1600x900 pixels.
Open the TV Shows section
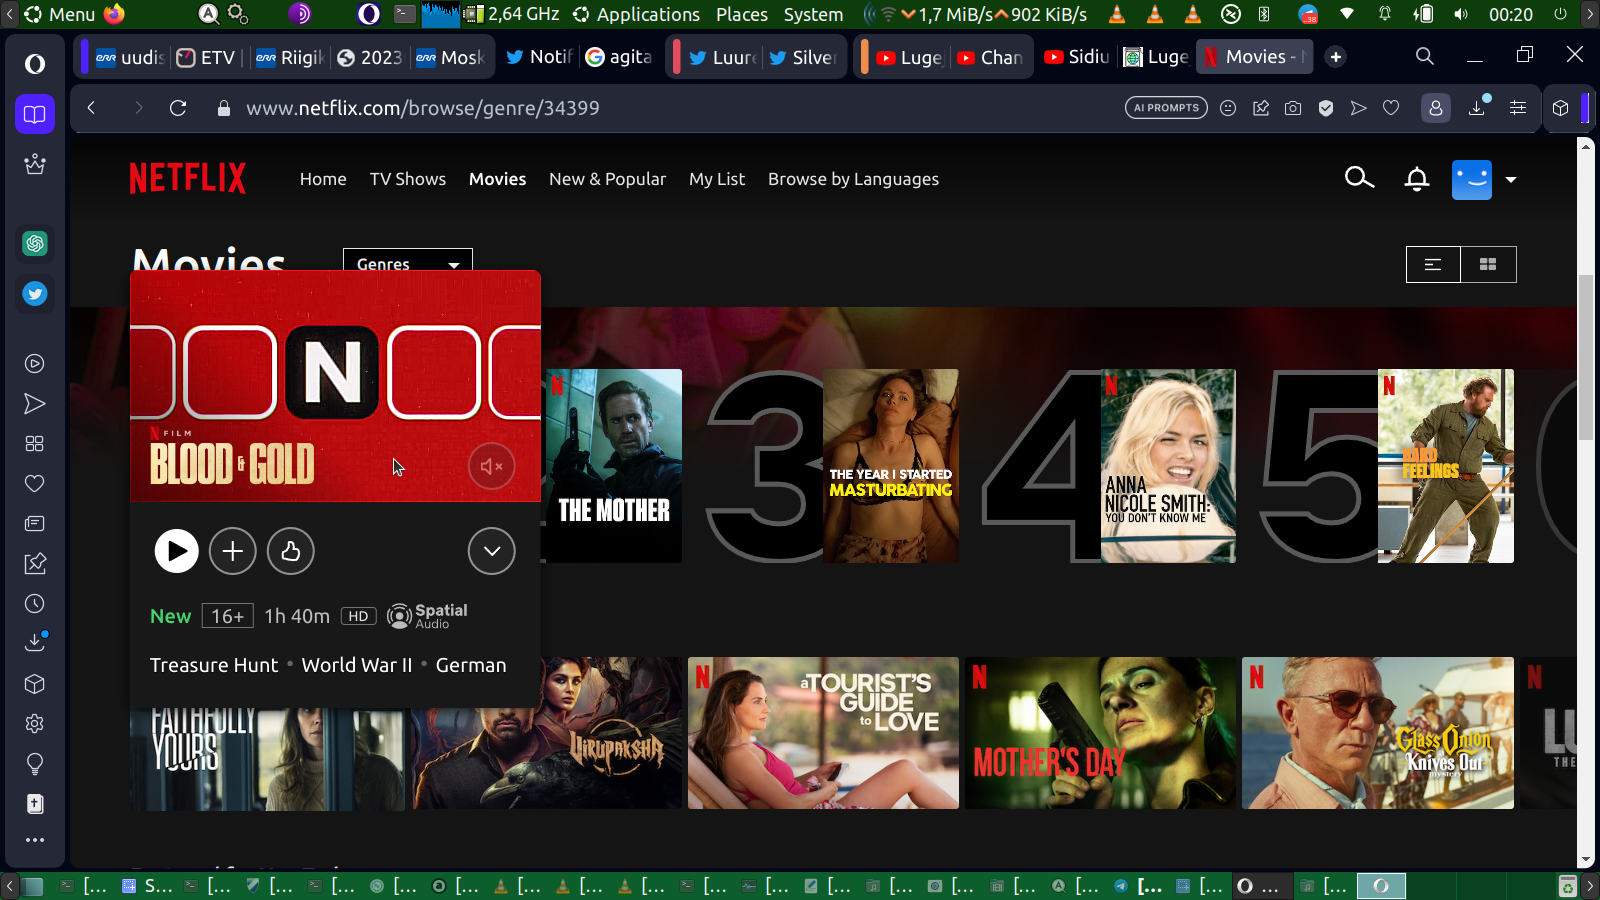click(408, 179)
